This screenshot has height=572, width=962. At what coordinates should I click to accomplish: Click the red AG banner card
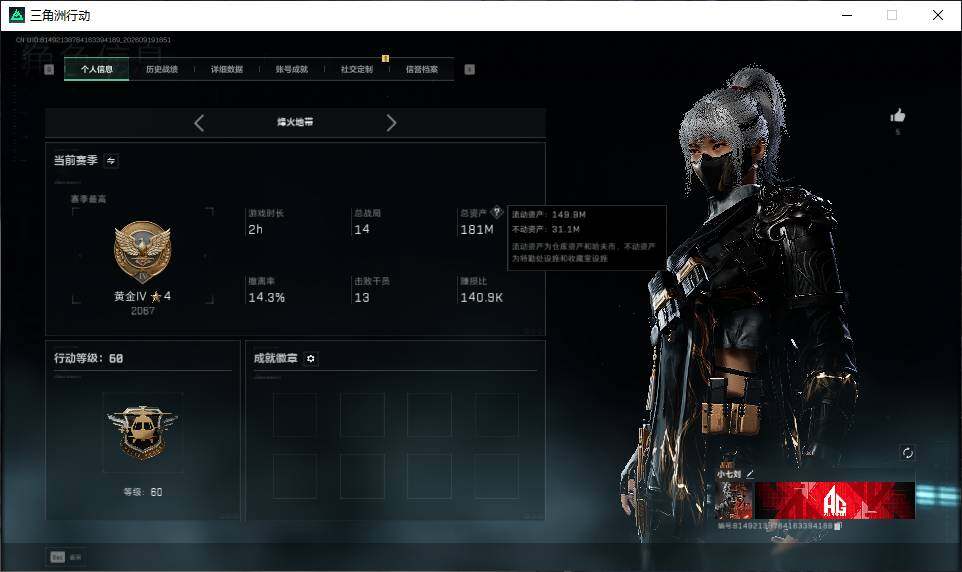tap(835, 500)
